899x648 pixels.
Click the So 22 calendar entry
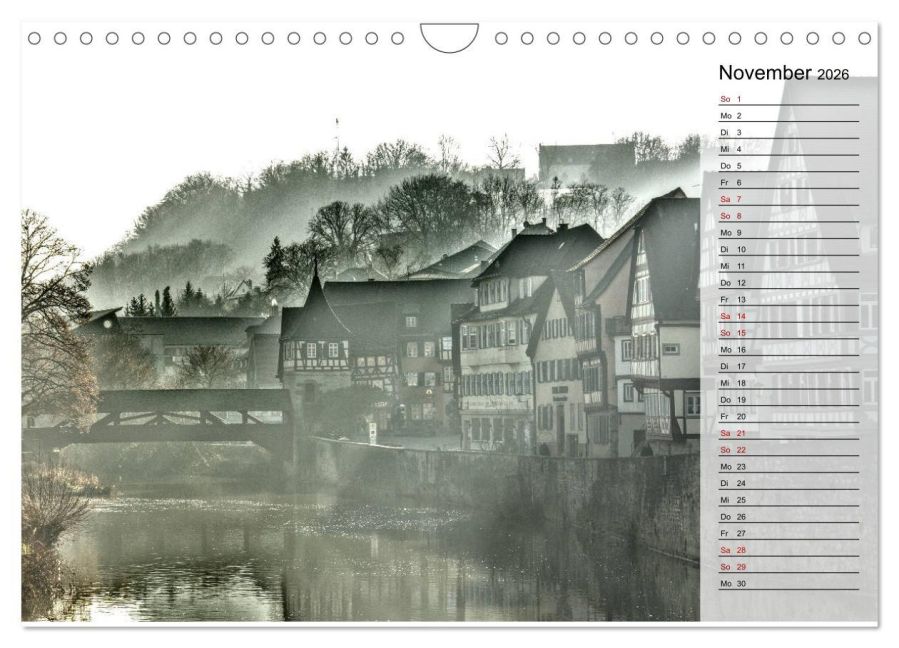point(789,450)
